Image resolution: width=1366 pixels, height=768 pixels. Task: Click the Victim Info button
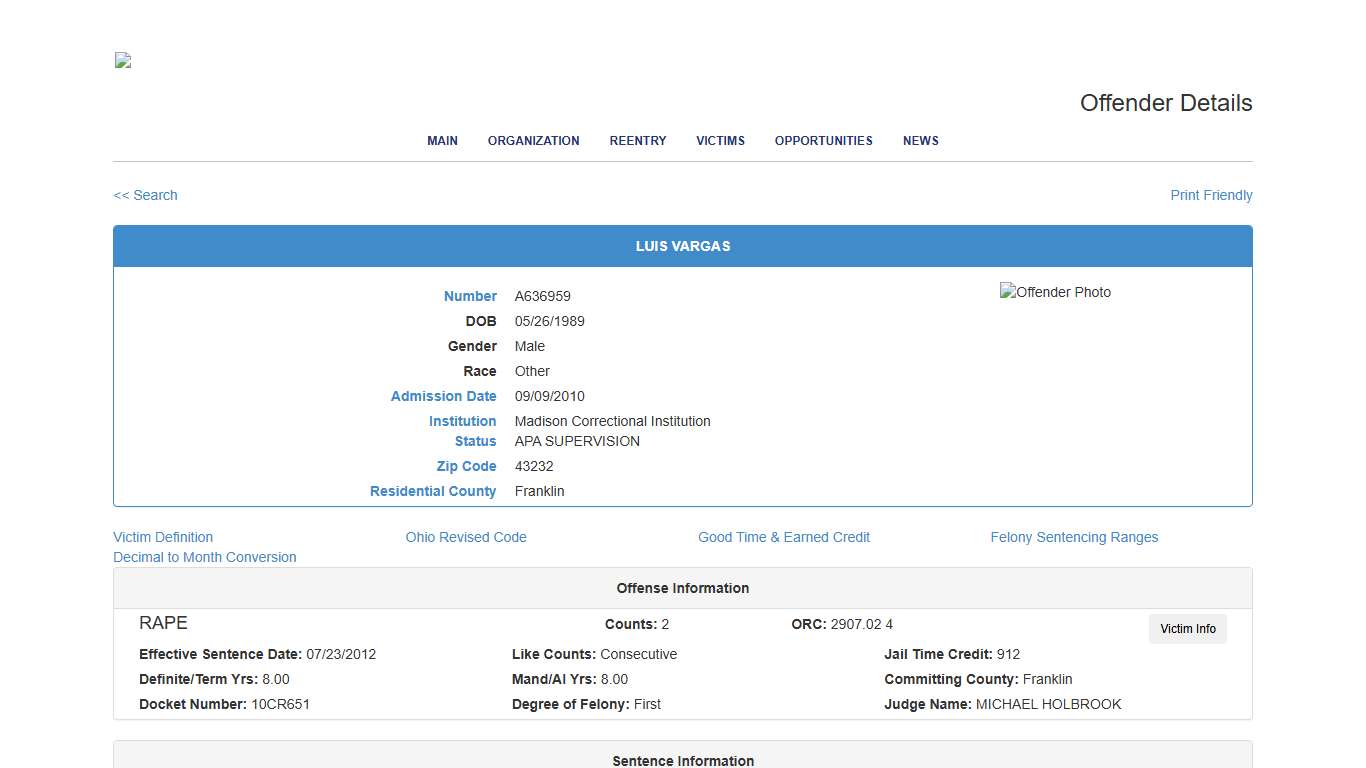[x=1187, y=629]
